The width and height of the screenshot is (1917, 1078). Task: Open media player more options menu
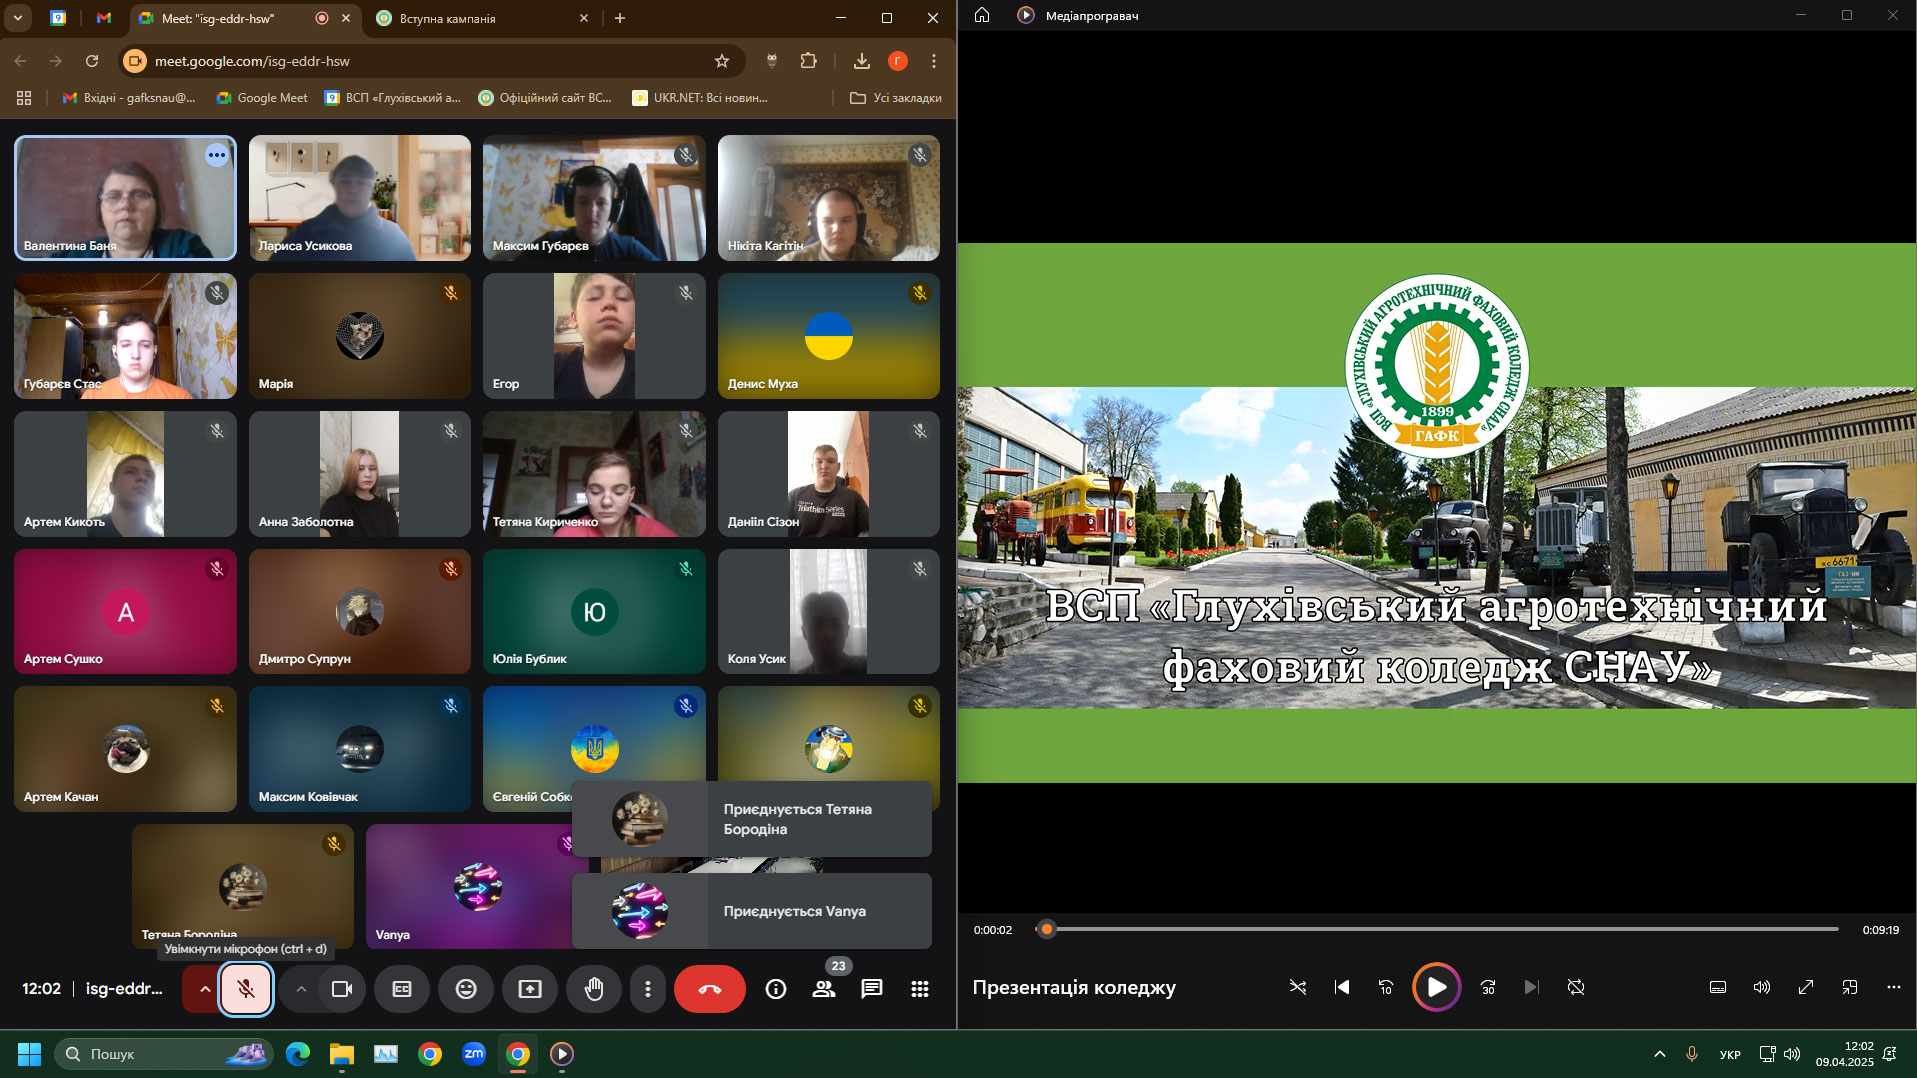1894,987
